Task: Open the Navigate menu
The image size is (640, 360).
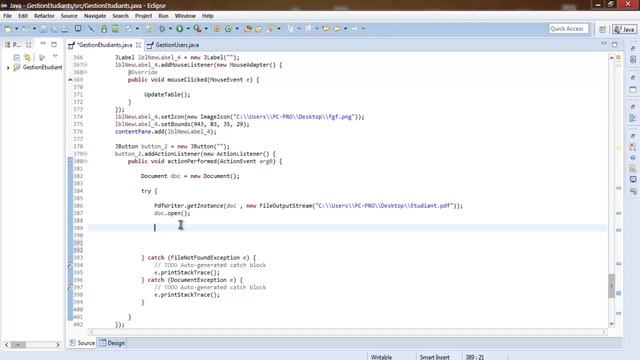Action: 95,16
